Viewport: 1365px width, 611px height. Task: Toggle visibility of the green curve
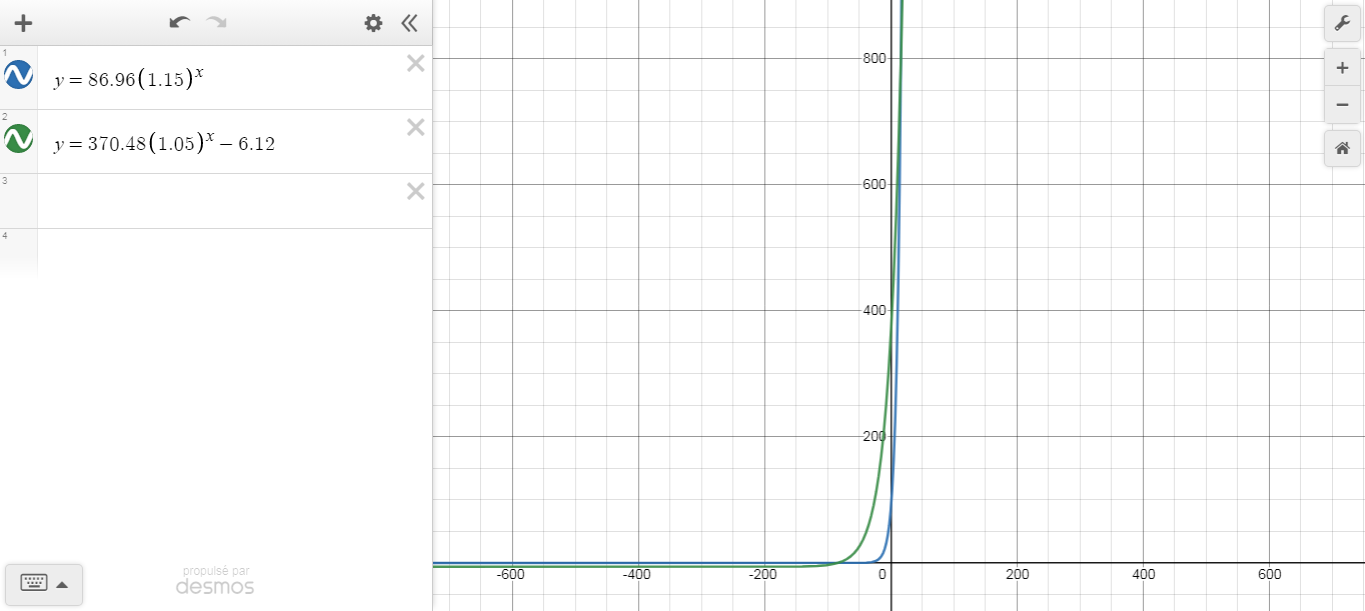19,138
